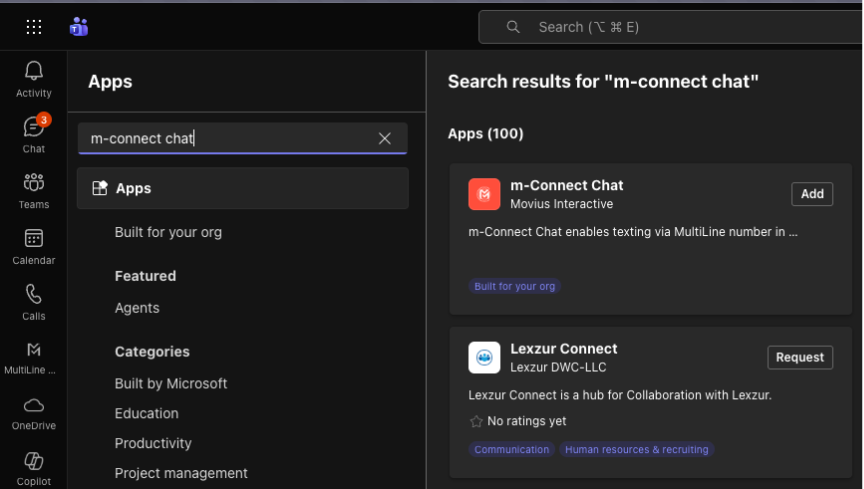Open the m-Connect Chat title

(x=566, y=185)
